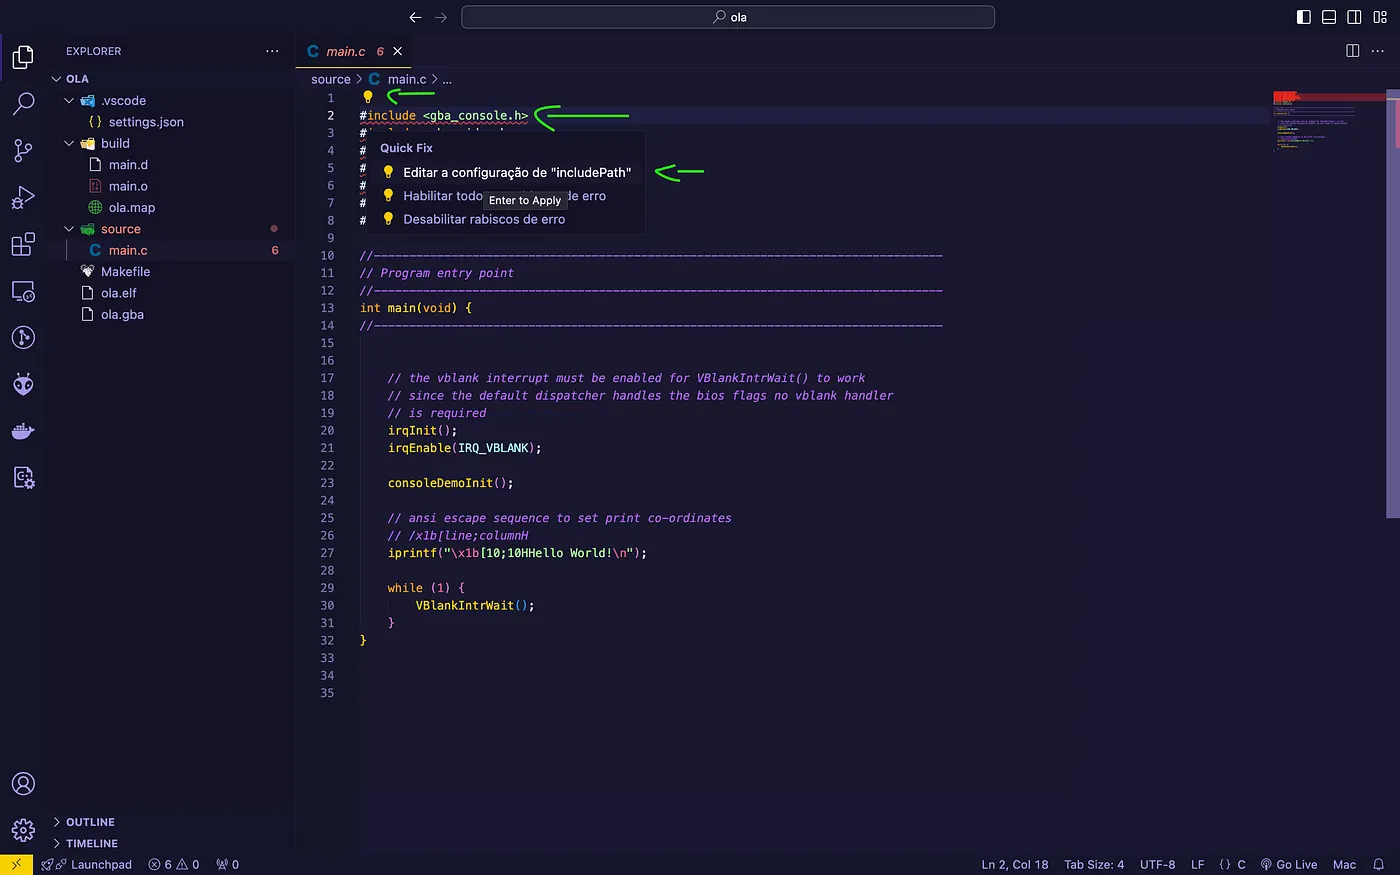The height and width of the screenshot is (875, 1400).
Task: Toggle the secondary sidebar layout button
Action: click(1354, 17)
